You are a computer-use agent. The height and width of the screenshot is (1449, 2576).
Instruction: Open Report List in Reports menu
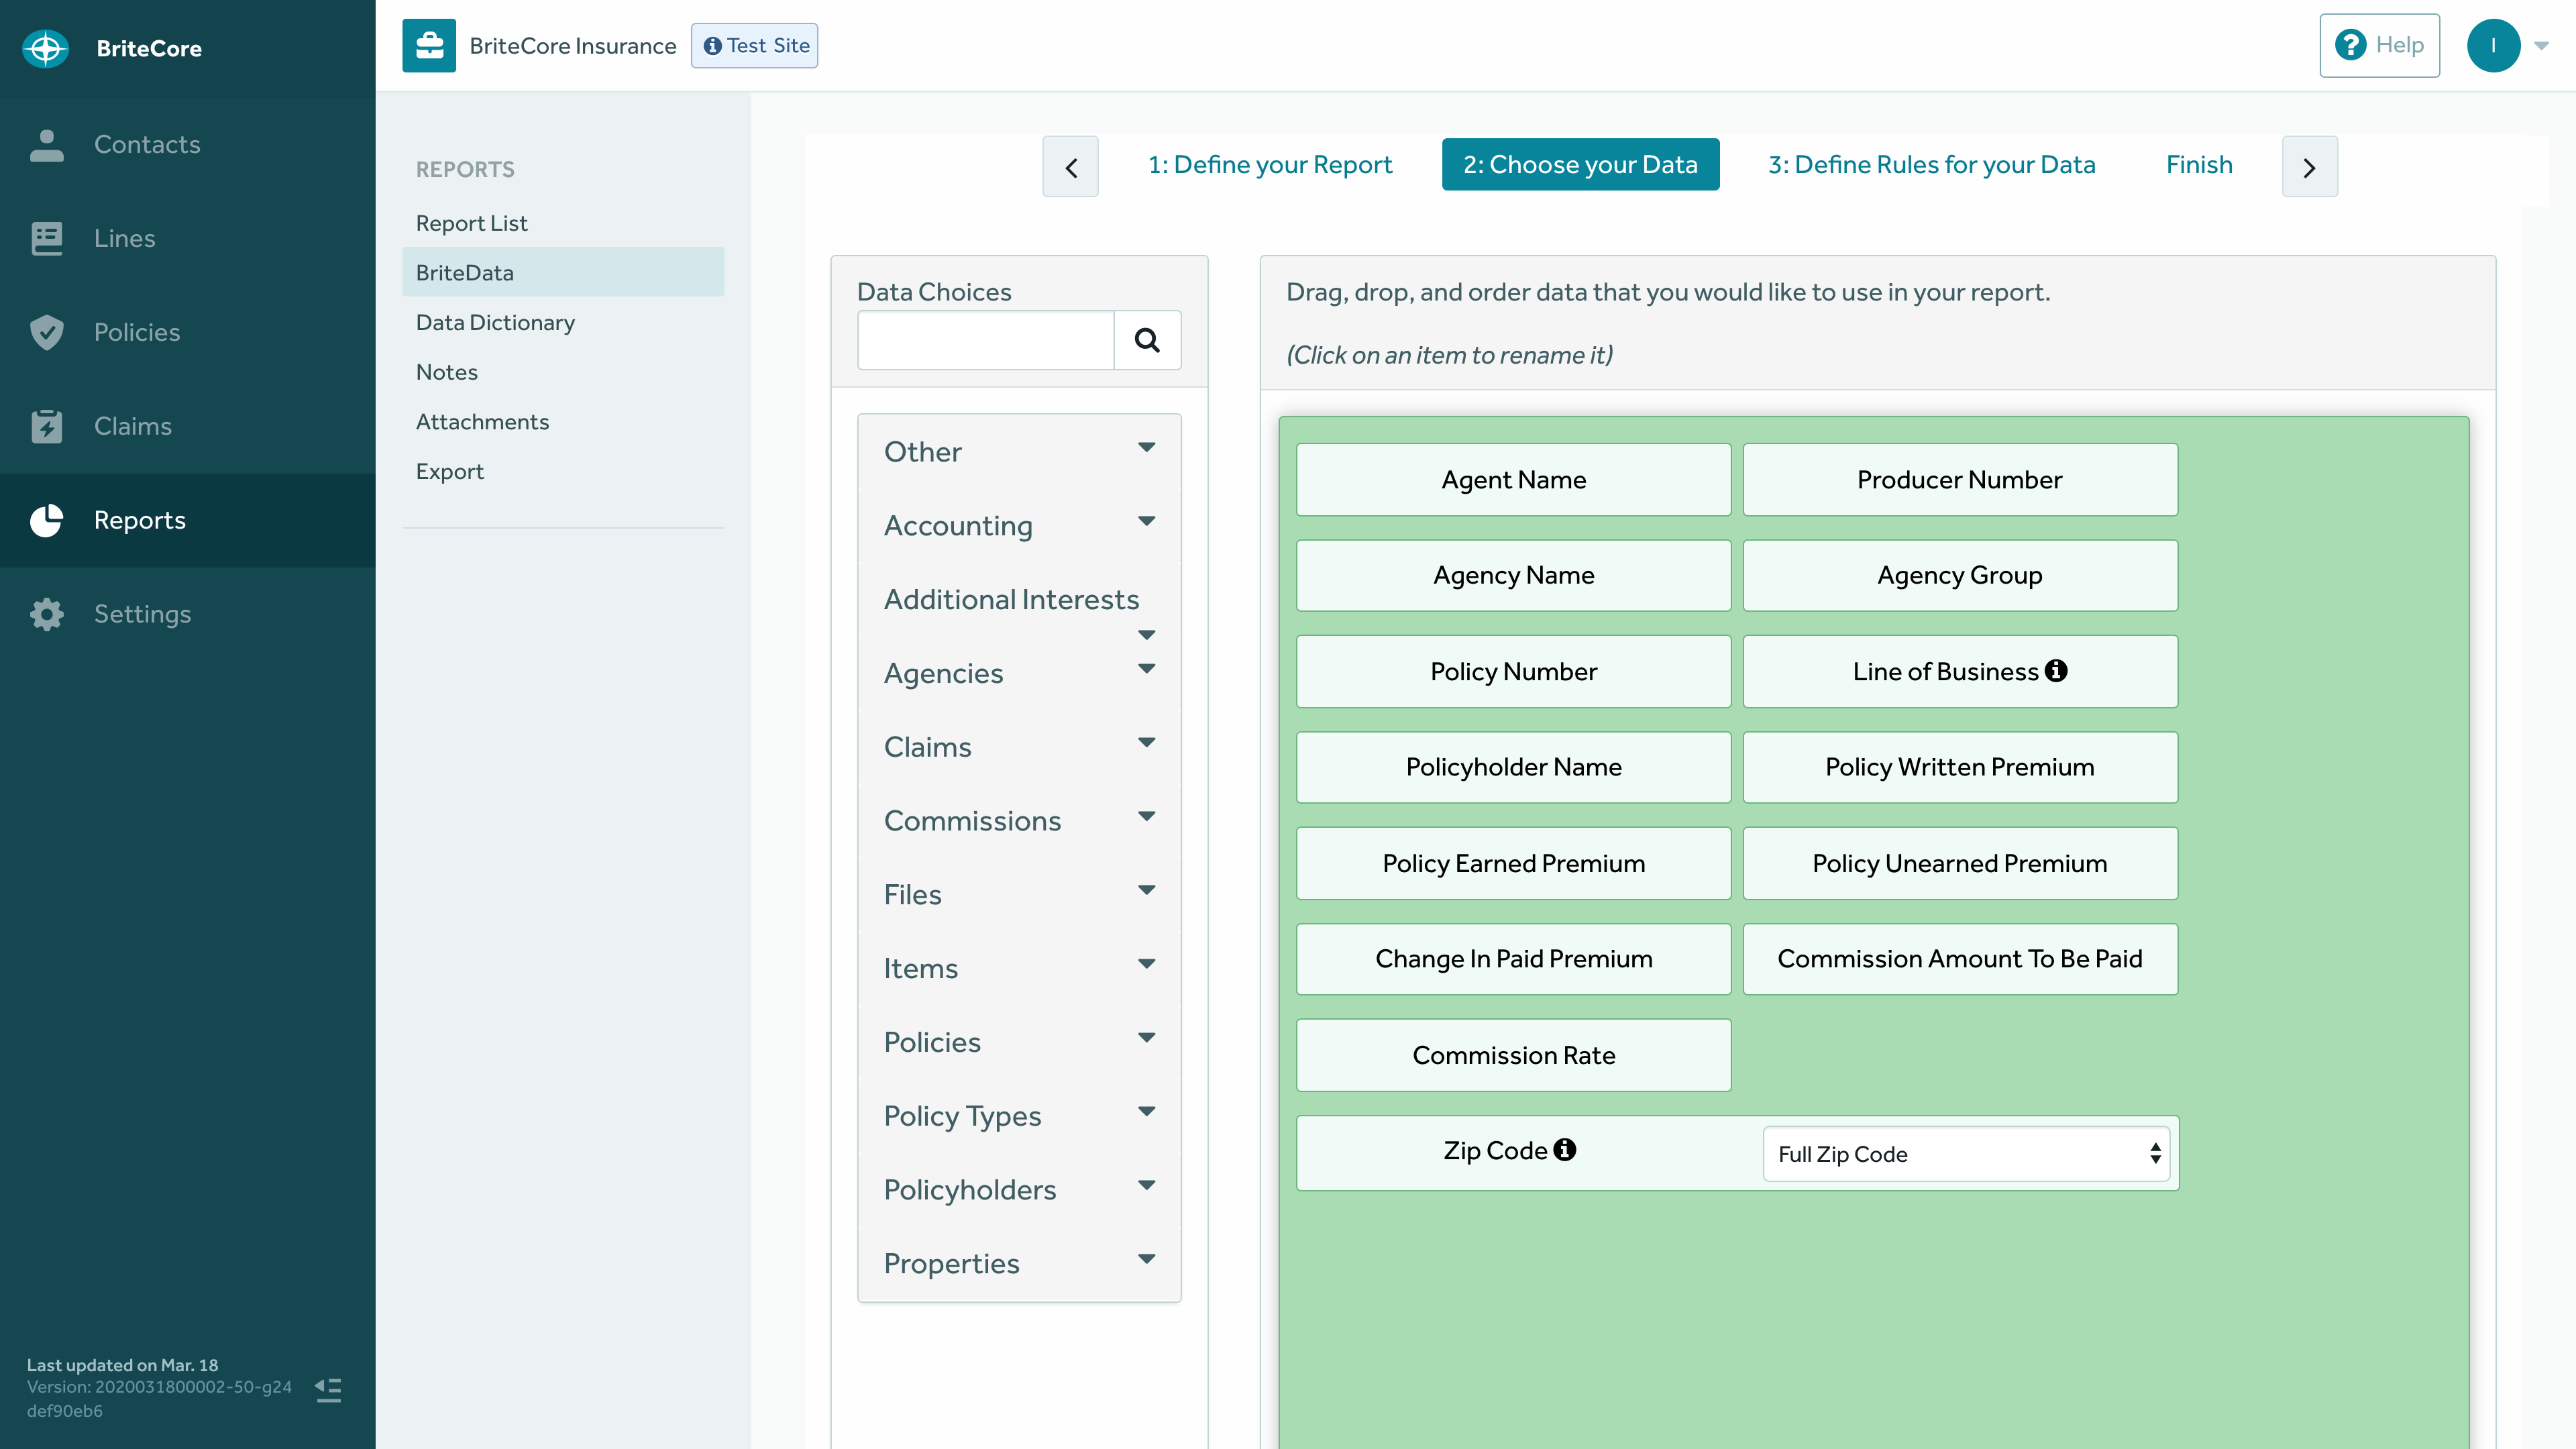[x=563, y=223]
